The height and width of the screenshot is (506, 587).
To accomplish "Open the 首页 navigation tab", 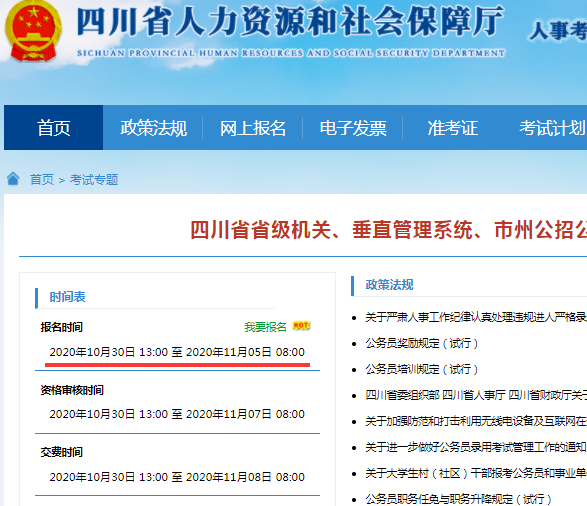I will pos(54,128).
